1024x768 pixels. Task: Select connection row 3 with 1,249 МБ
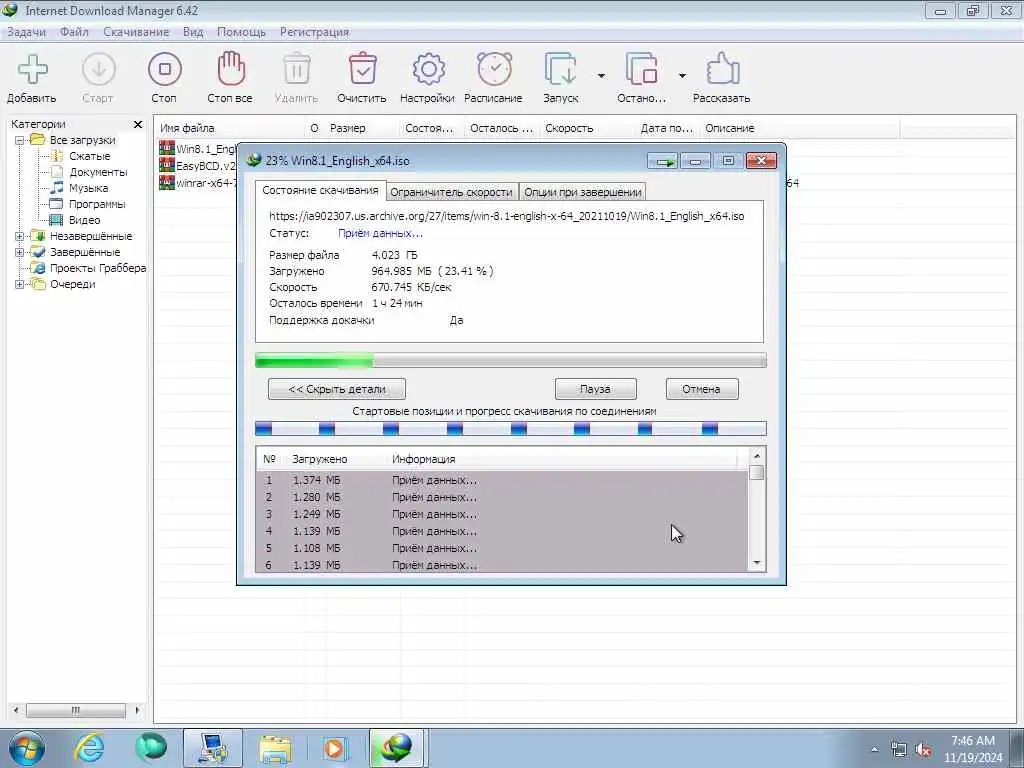pos(502,514)
